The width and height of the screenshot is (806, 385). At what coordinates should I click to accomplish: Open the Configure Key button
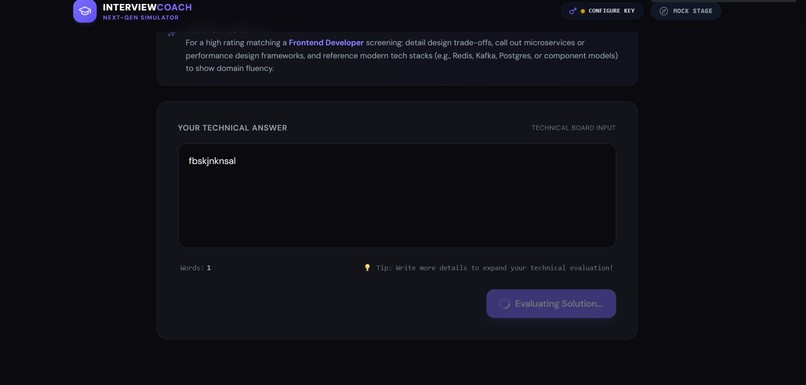tap(602, 11)
